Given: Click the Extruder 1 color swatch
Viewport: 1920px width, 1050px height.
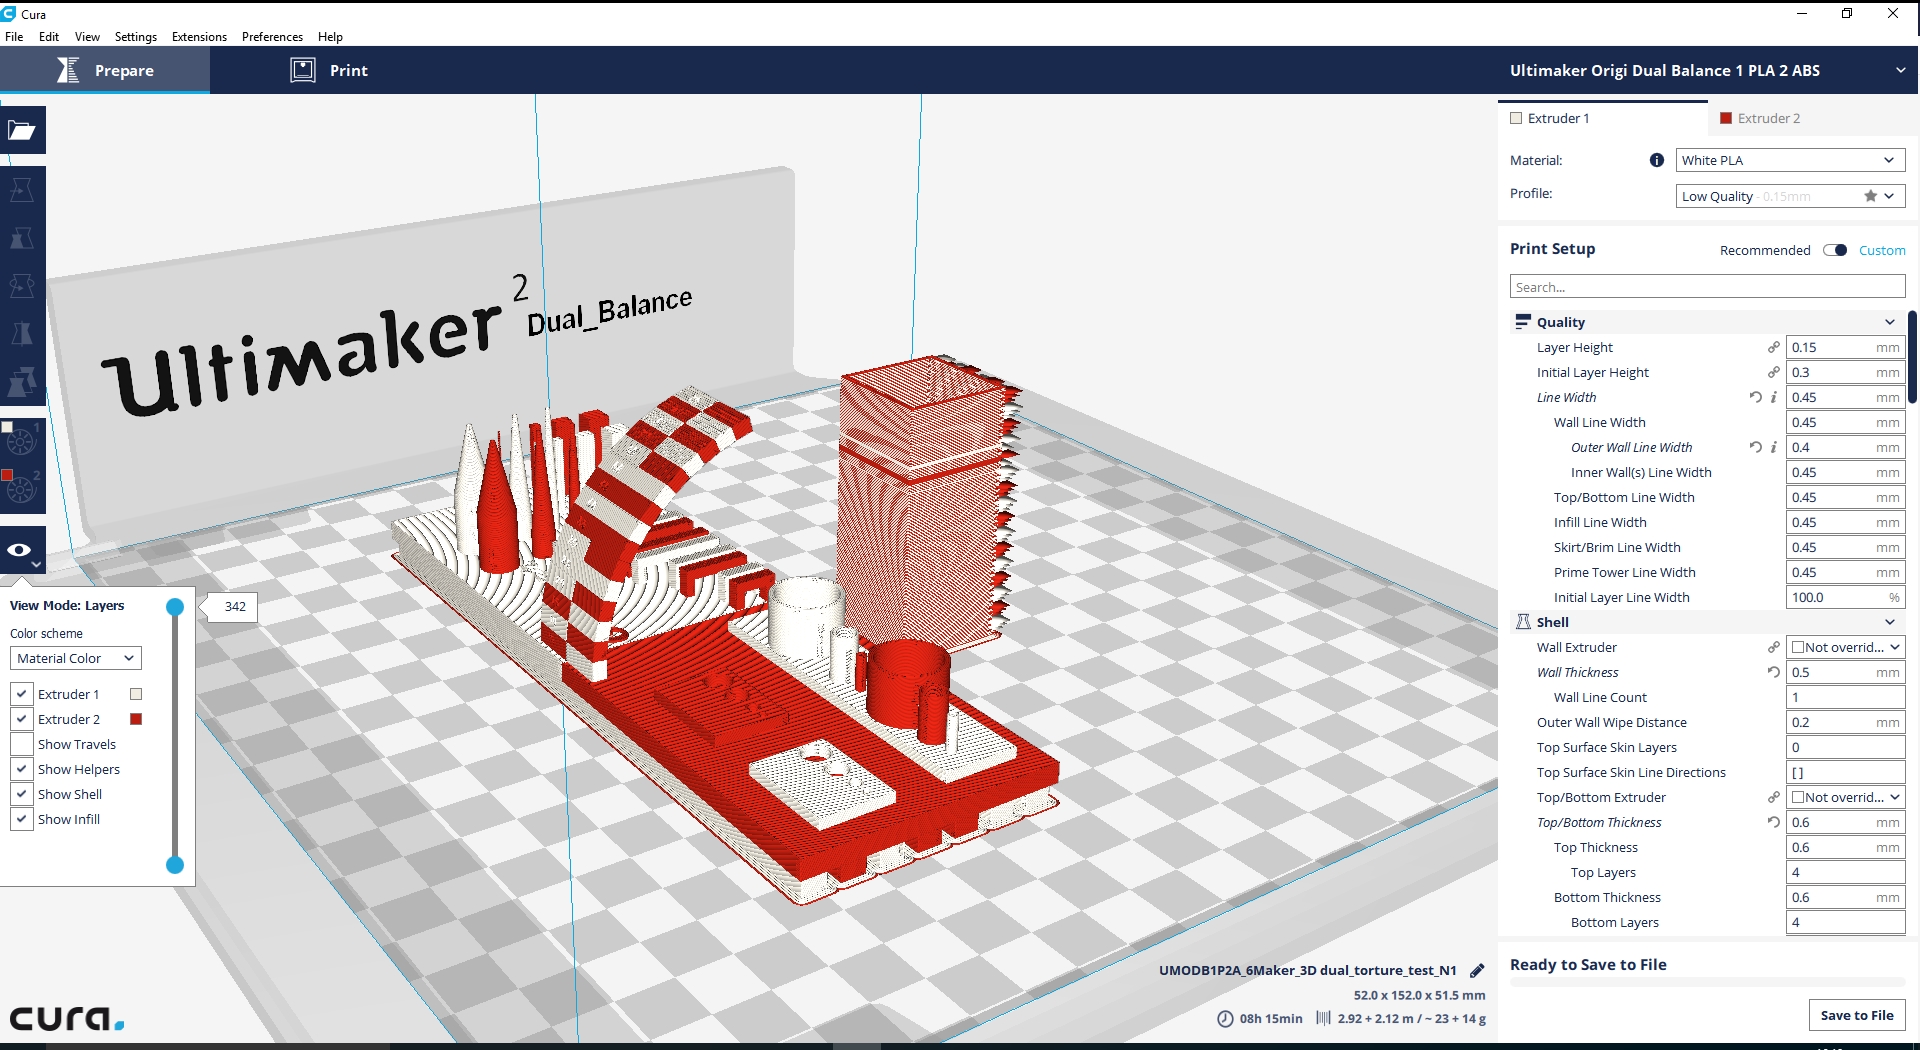Looking at the screenshot, I should 136,694.
